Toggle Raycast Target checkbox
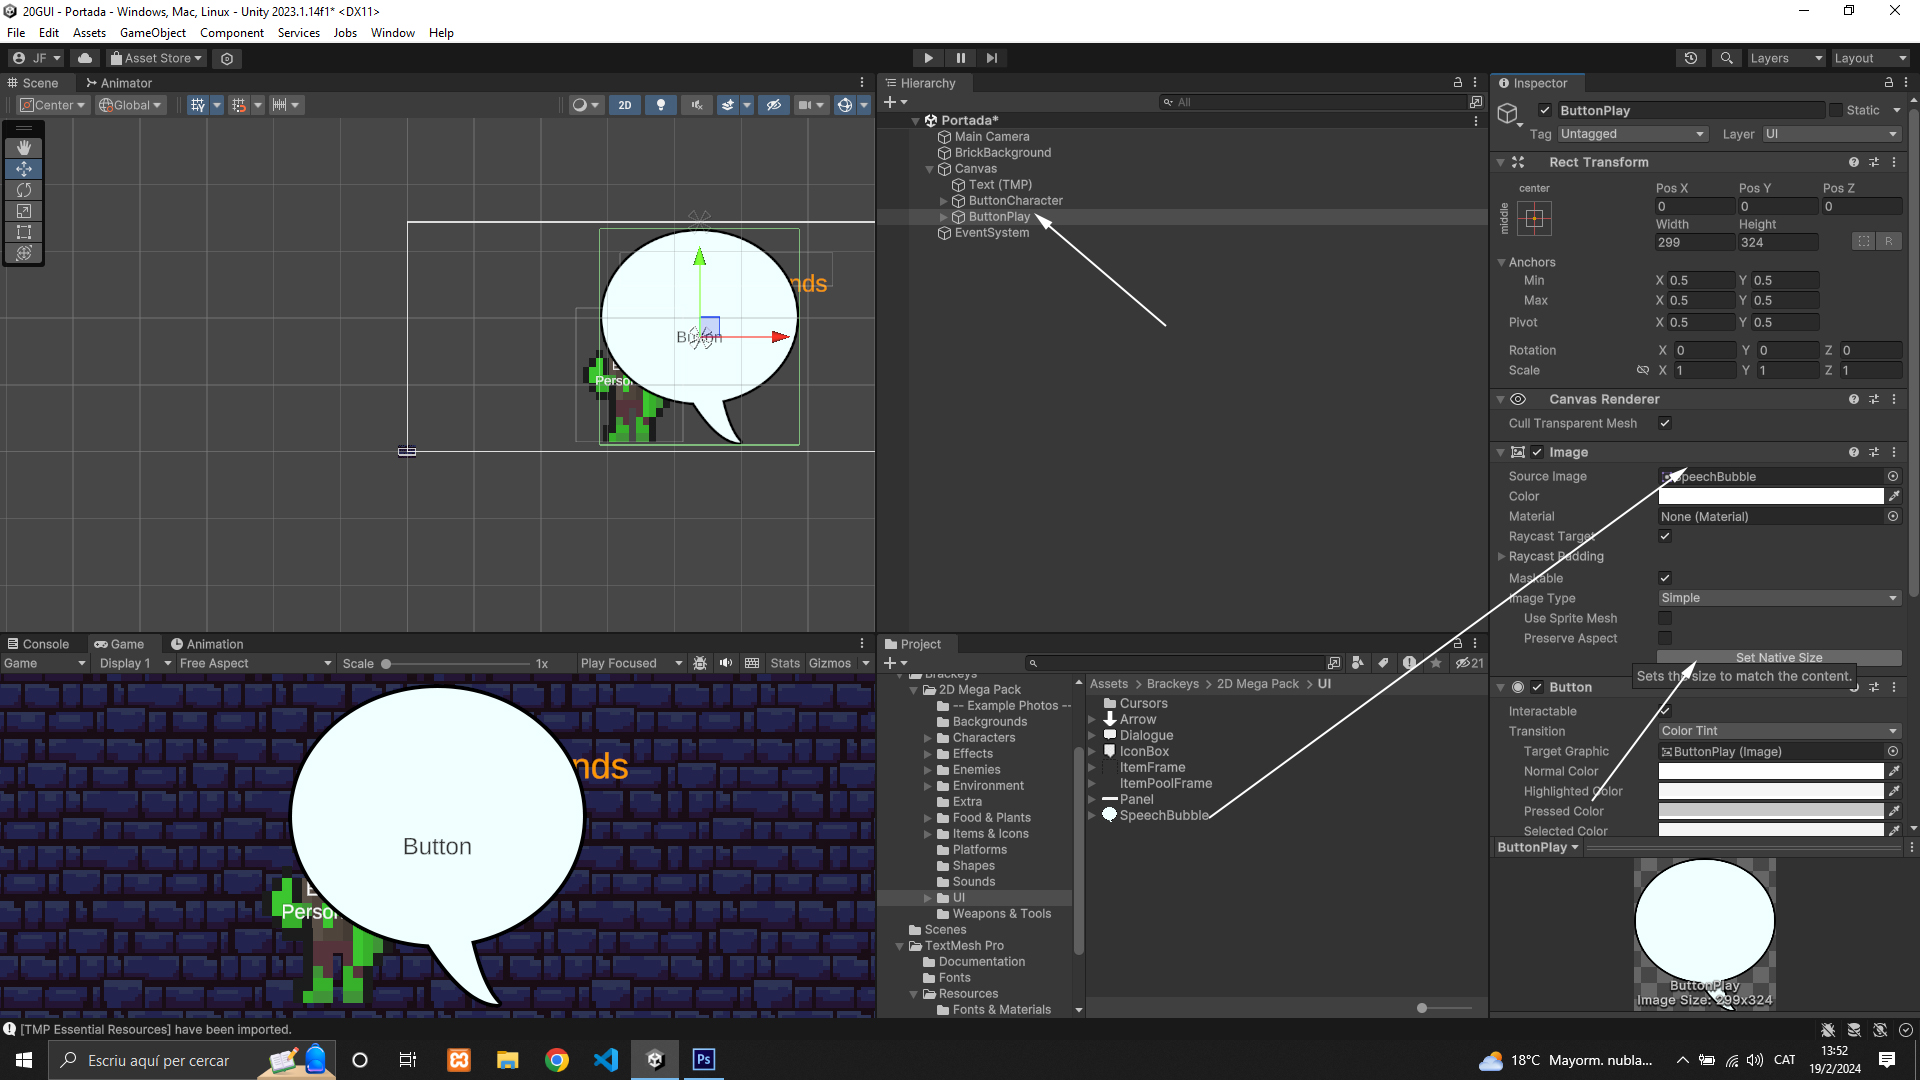Image resolution: width=1920 pixels, height=1080 pixels. tap(1665, 536)
